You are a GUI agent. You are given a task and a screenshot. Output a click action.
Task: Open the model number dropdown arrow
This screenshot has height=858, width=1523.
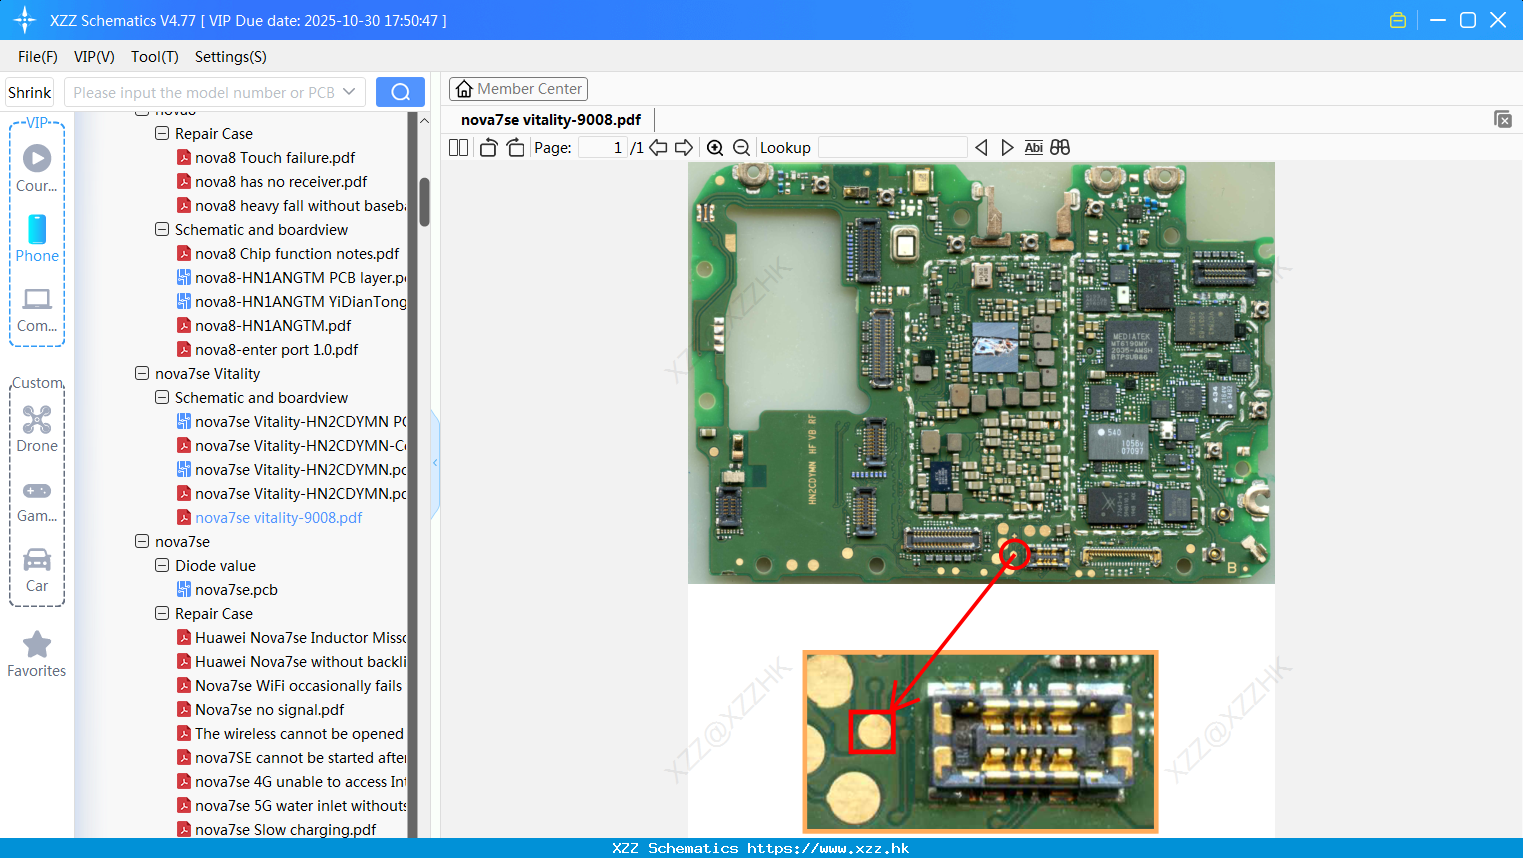pos(349,92)
